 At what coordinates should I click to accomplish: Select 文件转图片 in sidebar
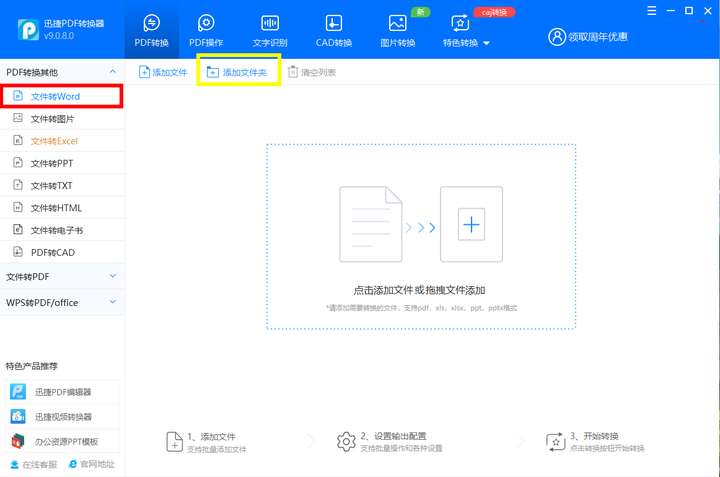coord(62,119)
